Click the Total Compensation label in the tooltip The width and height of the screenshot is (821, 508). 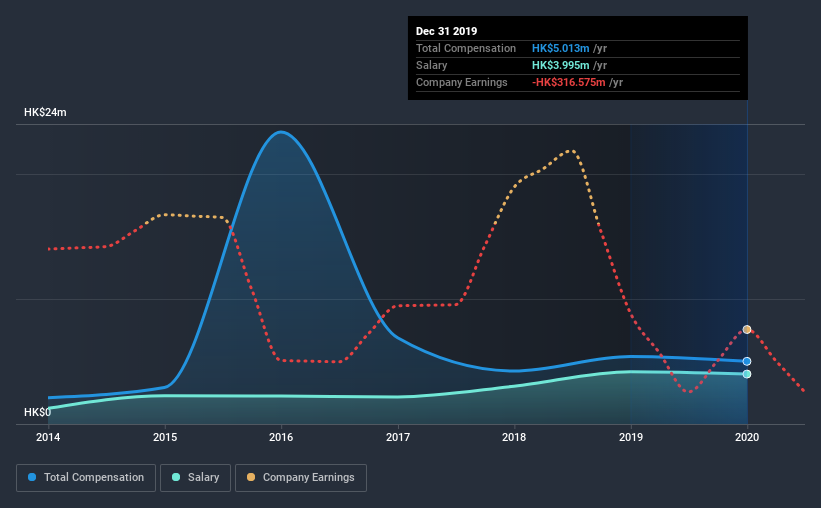coord(466,48)
